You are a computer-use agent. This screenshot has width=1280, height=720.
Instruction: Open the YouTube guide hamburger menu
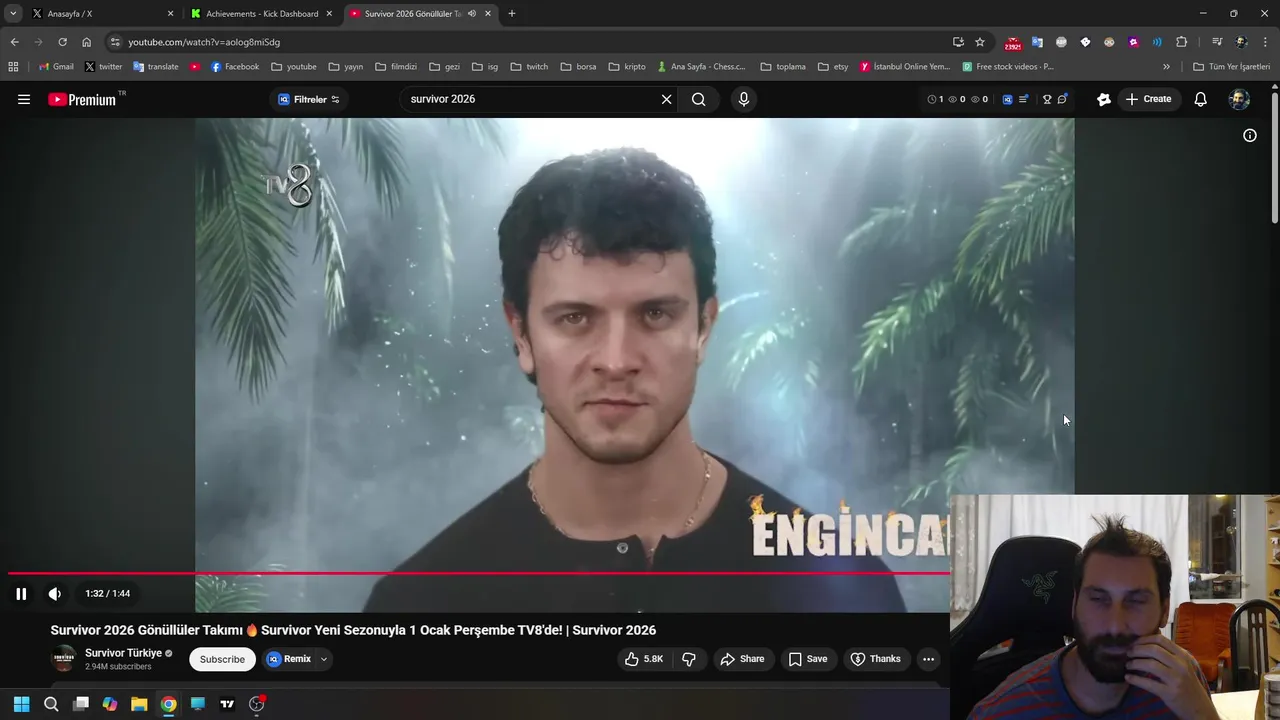point(24,99)
